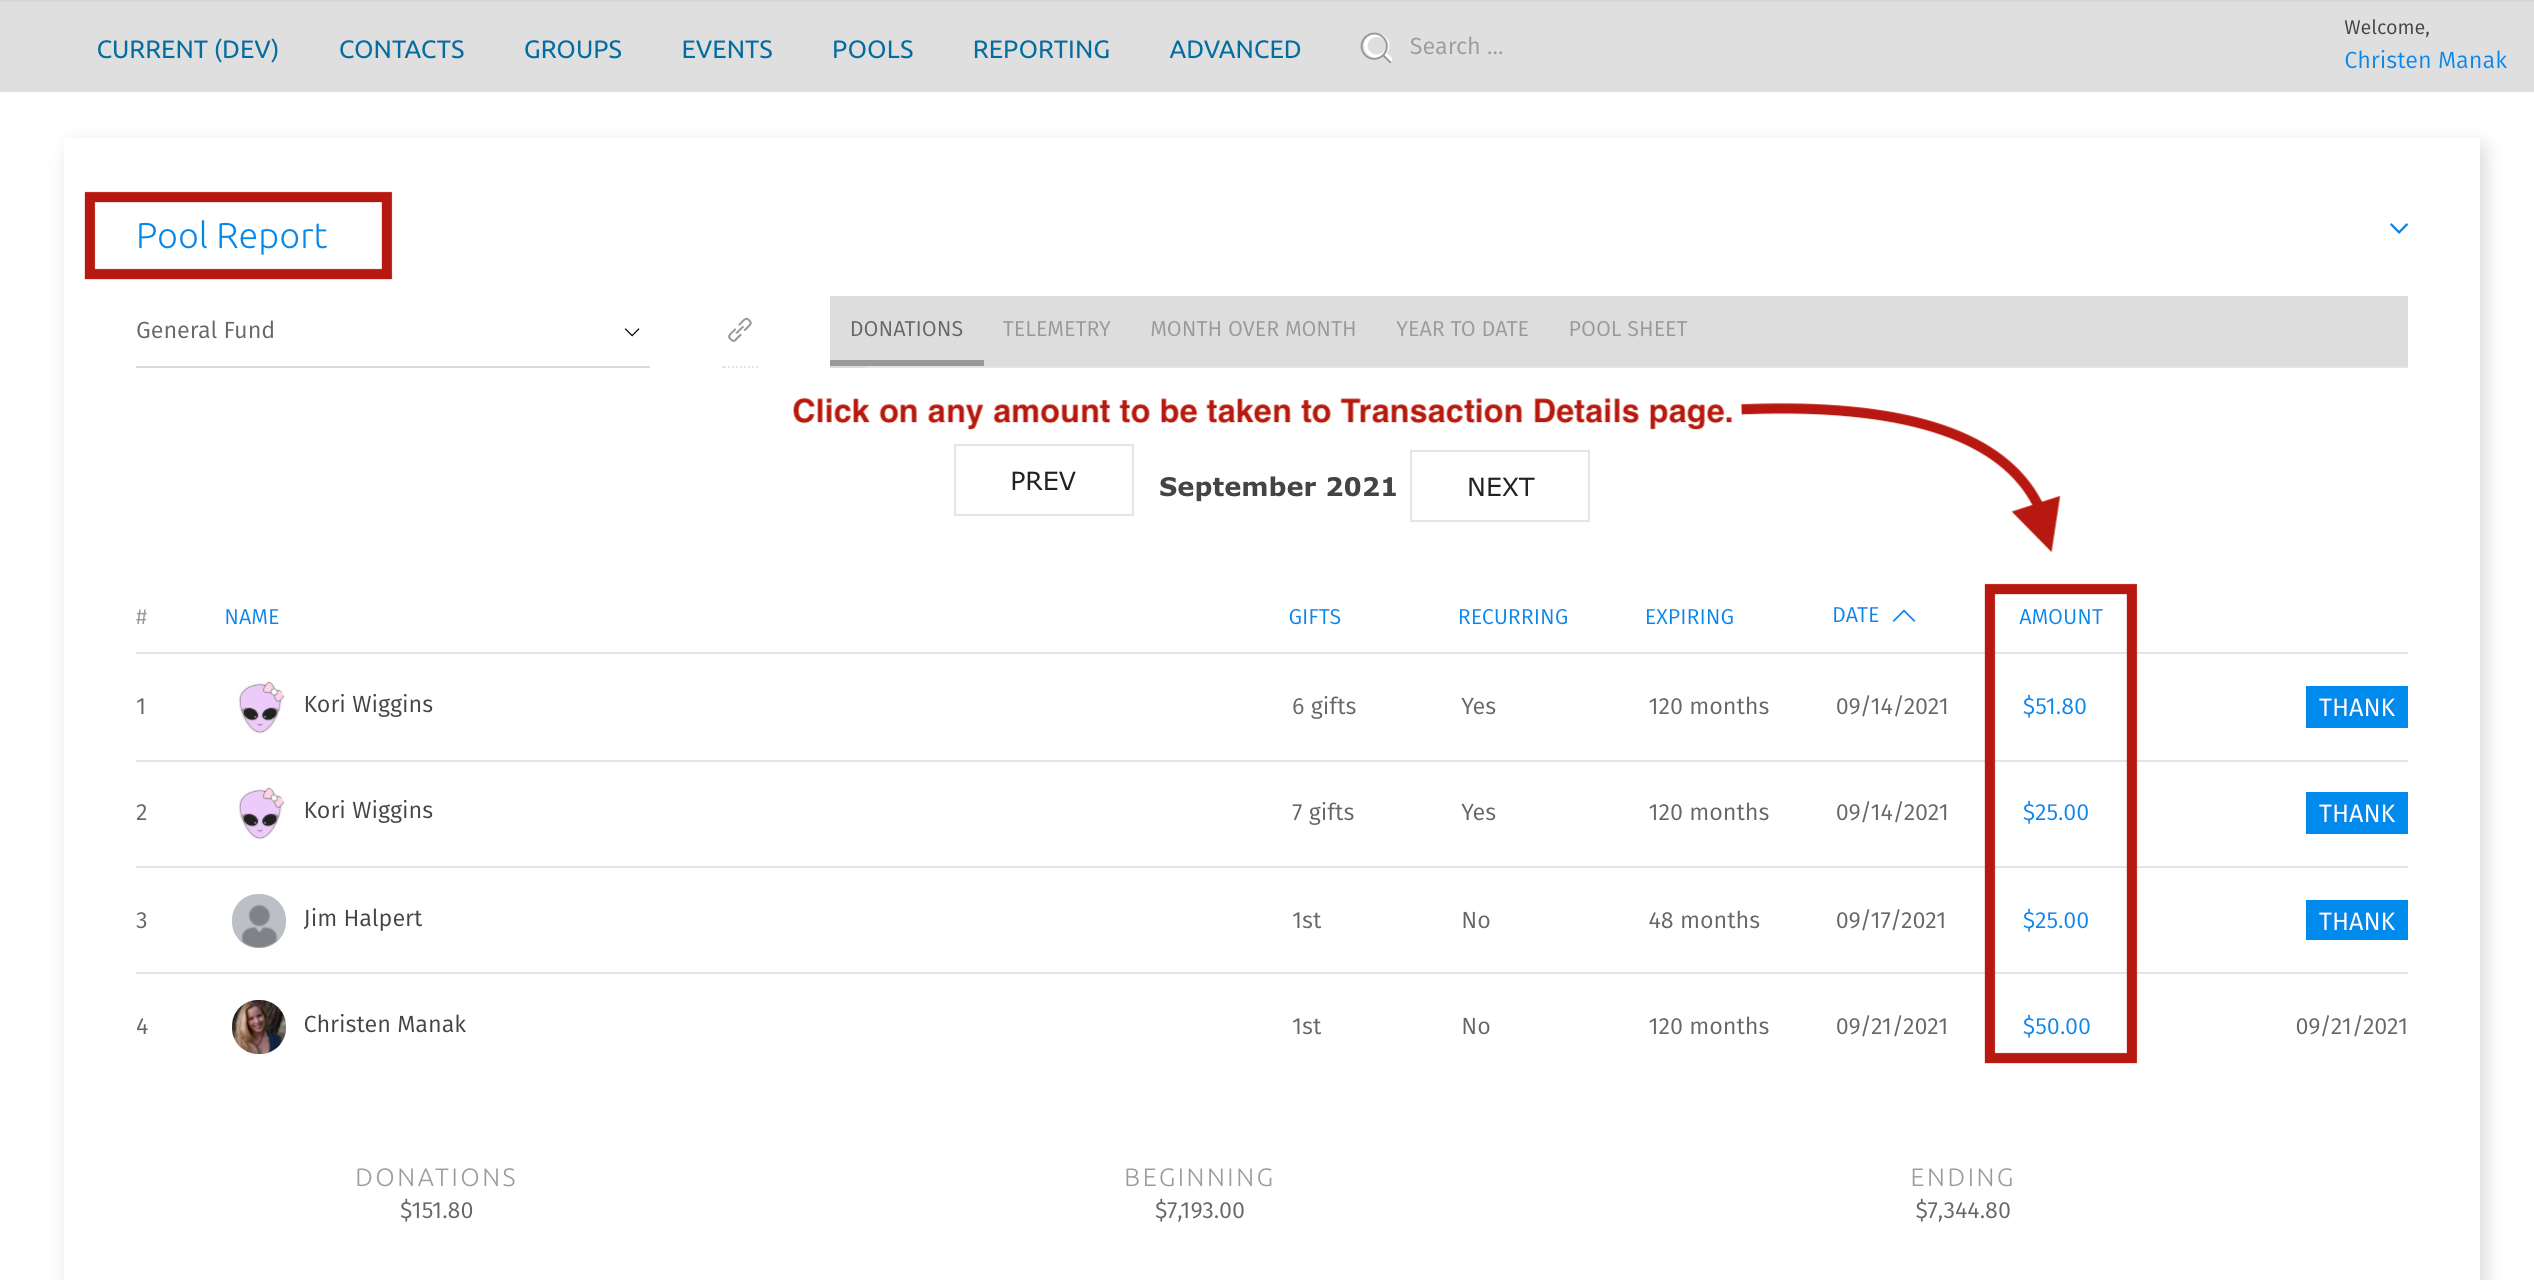Click NEXT to advance month

pyautogui.click(x=1499, y=487)
